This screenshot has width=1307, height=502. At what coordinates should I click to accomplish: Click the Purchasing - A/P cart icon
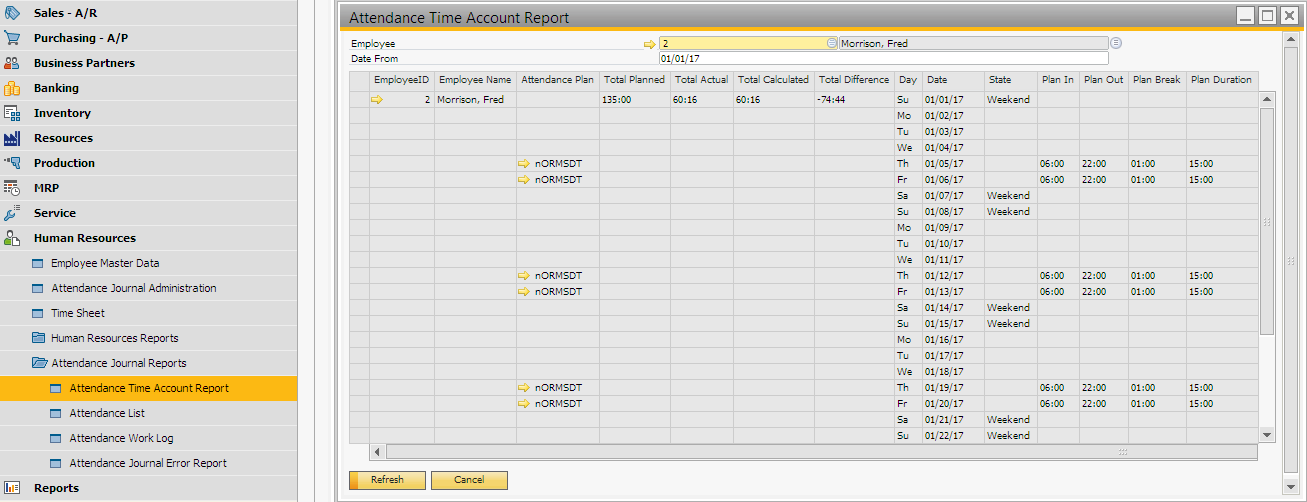[x=12, y=38]
